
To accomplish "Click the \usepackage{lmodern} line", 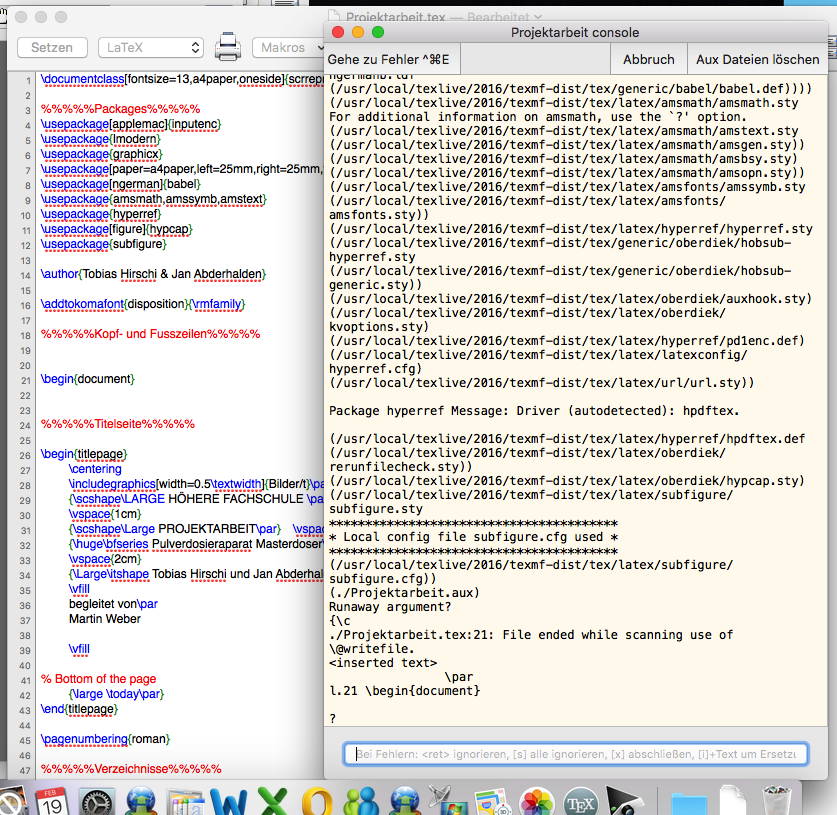I will point(100,139).
